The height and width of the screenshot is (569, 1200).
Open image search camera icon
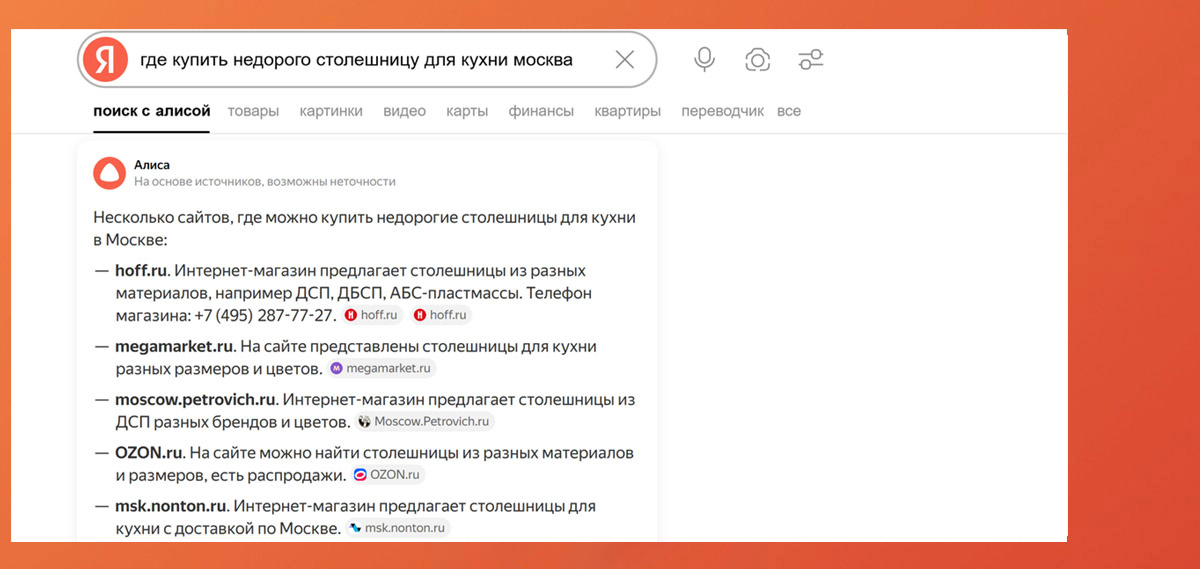[x=758, y=60]
